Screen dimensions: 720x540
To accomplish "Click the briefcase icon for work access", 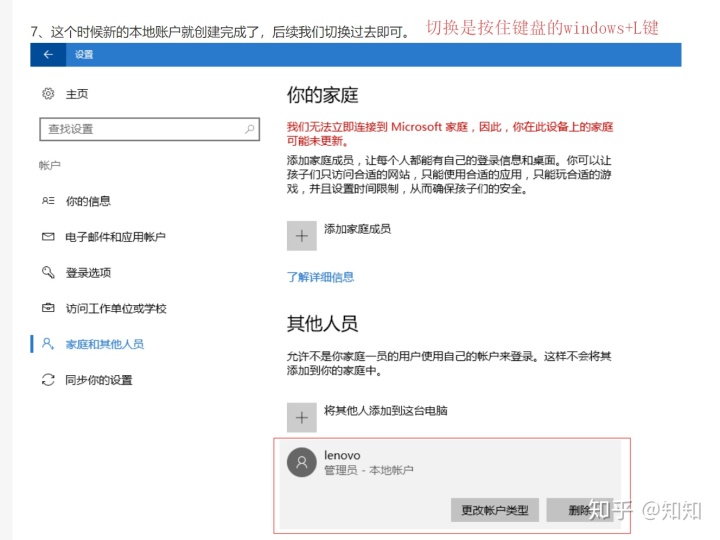I will coord(48,308).
